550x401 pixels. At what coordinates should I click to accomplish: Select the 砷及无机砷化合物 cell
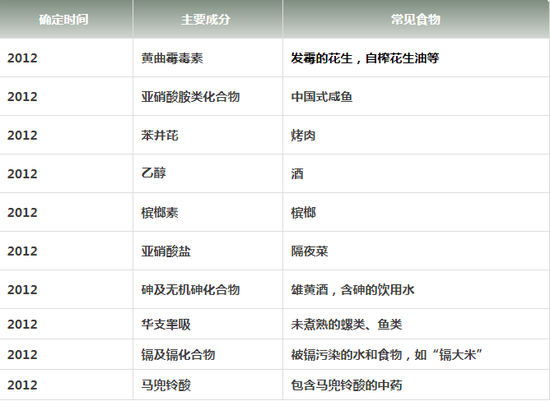[x=207, y=289]
